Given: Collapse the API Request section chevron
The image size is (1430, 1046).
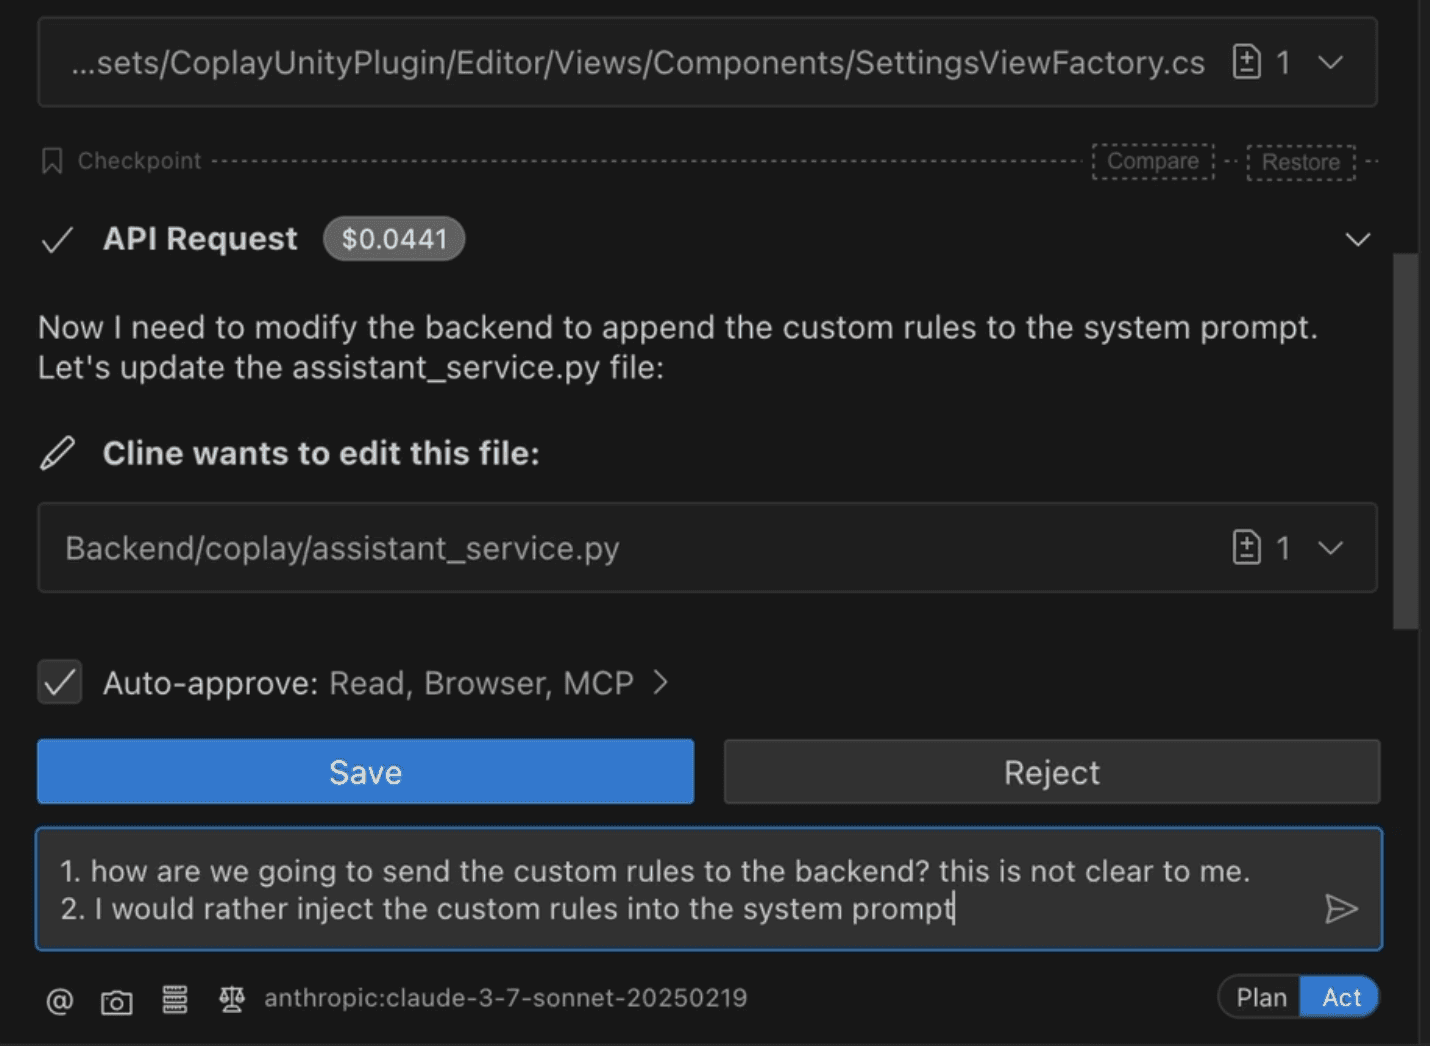Looking at the screenshot, I should click(x=1357, y=239).
